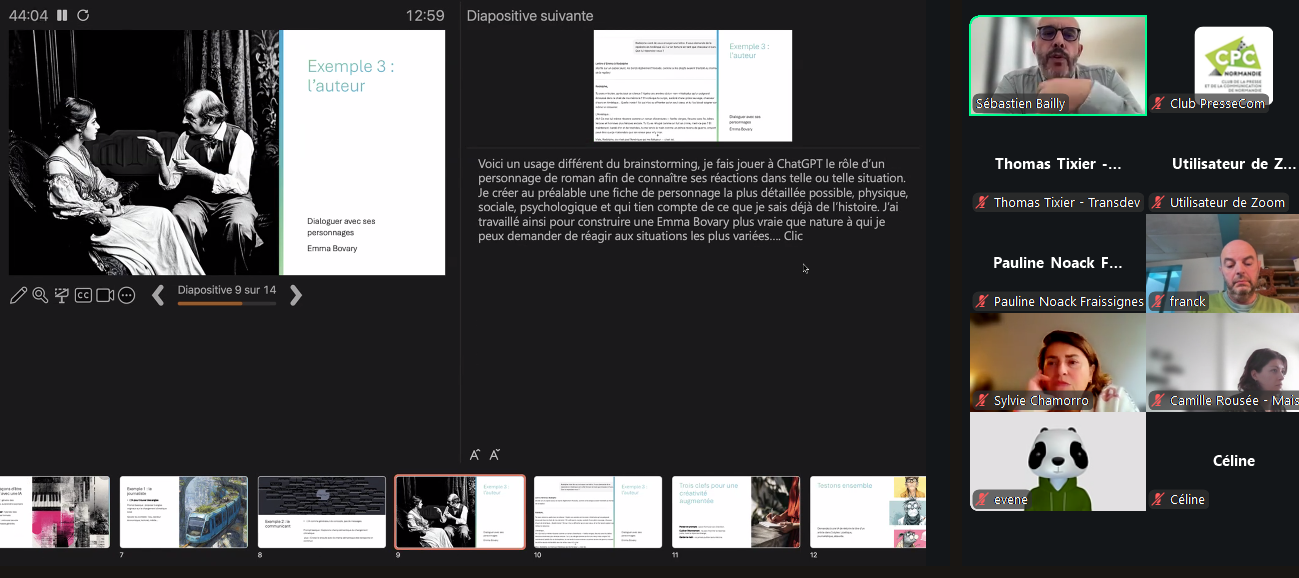Click the magnifier zoom into slide icon

tap(40, 295)
